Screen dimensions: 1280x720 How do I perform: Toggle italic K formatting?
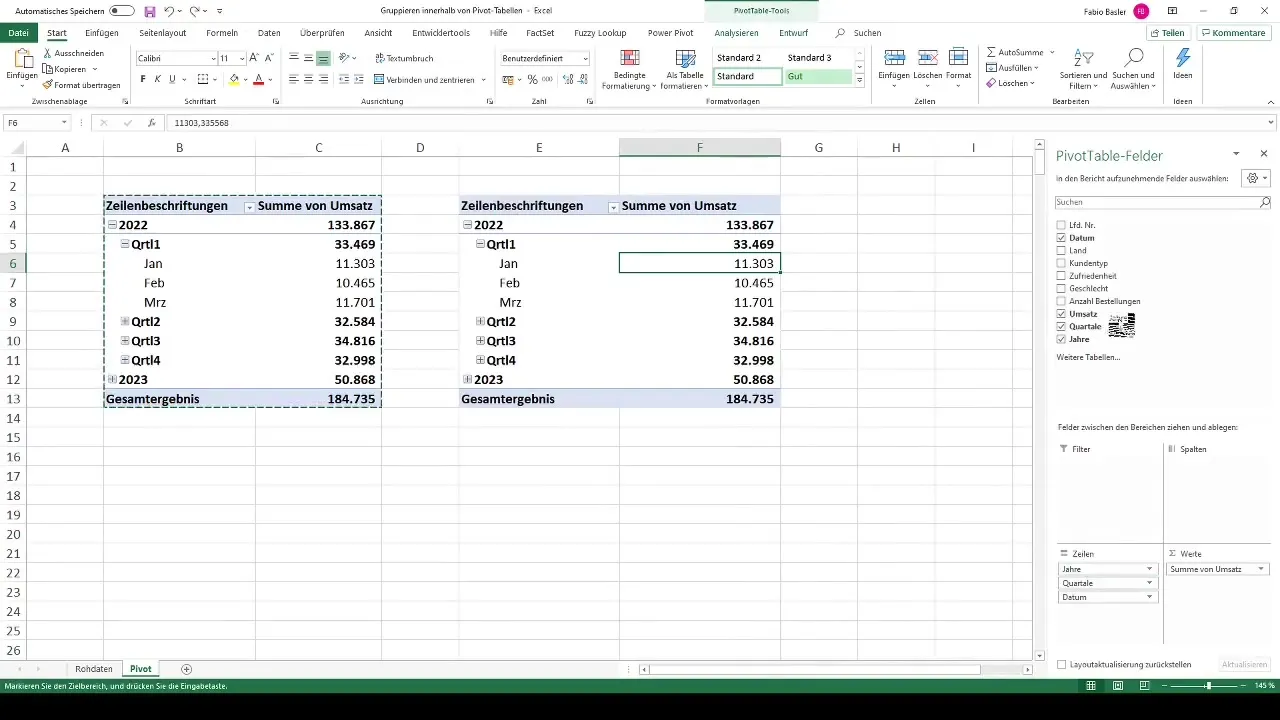(x=158, y=79)
